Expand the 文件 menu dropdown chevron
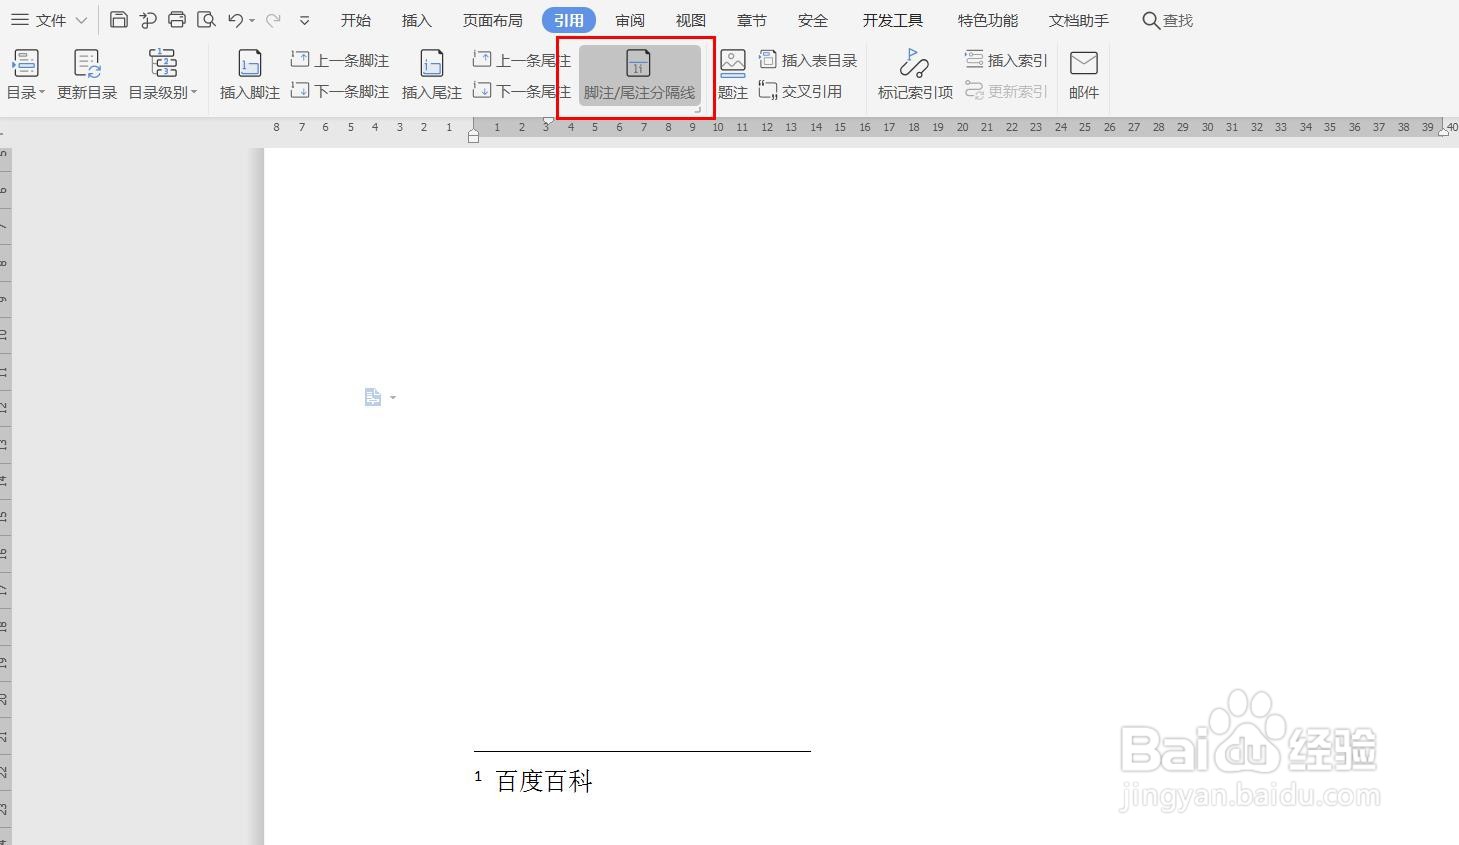1459x845 pixels. (81, 20)
